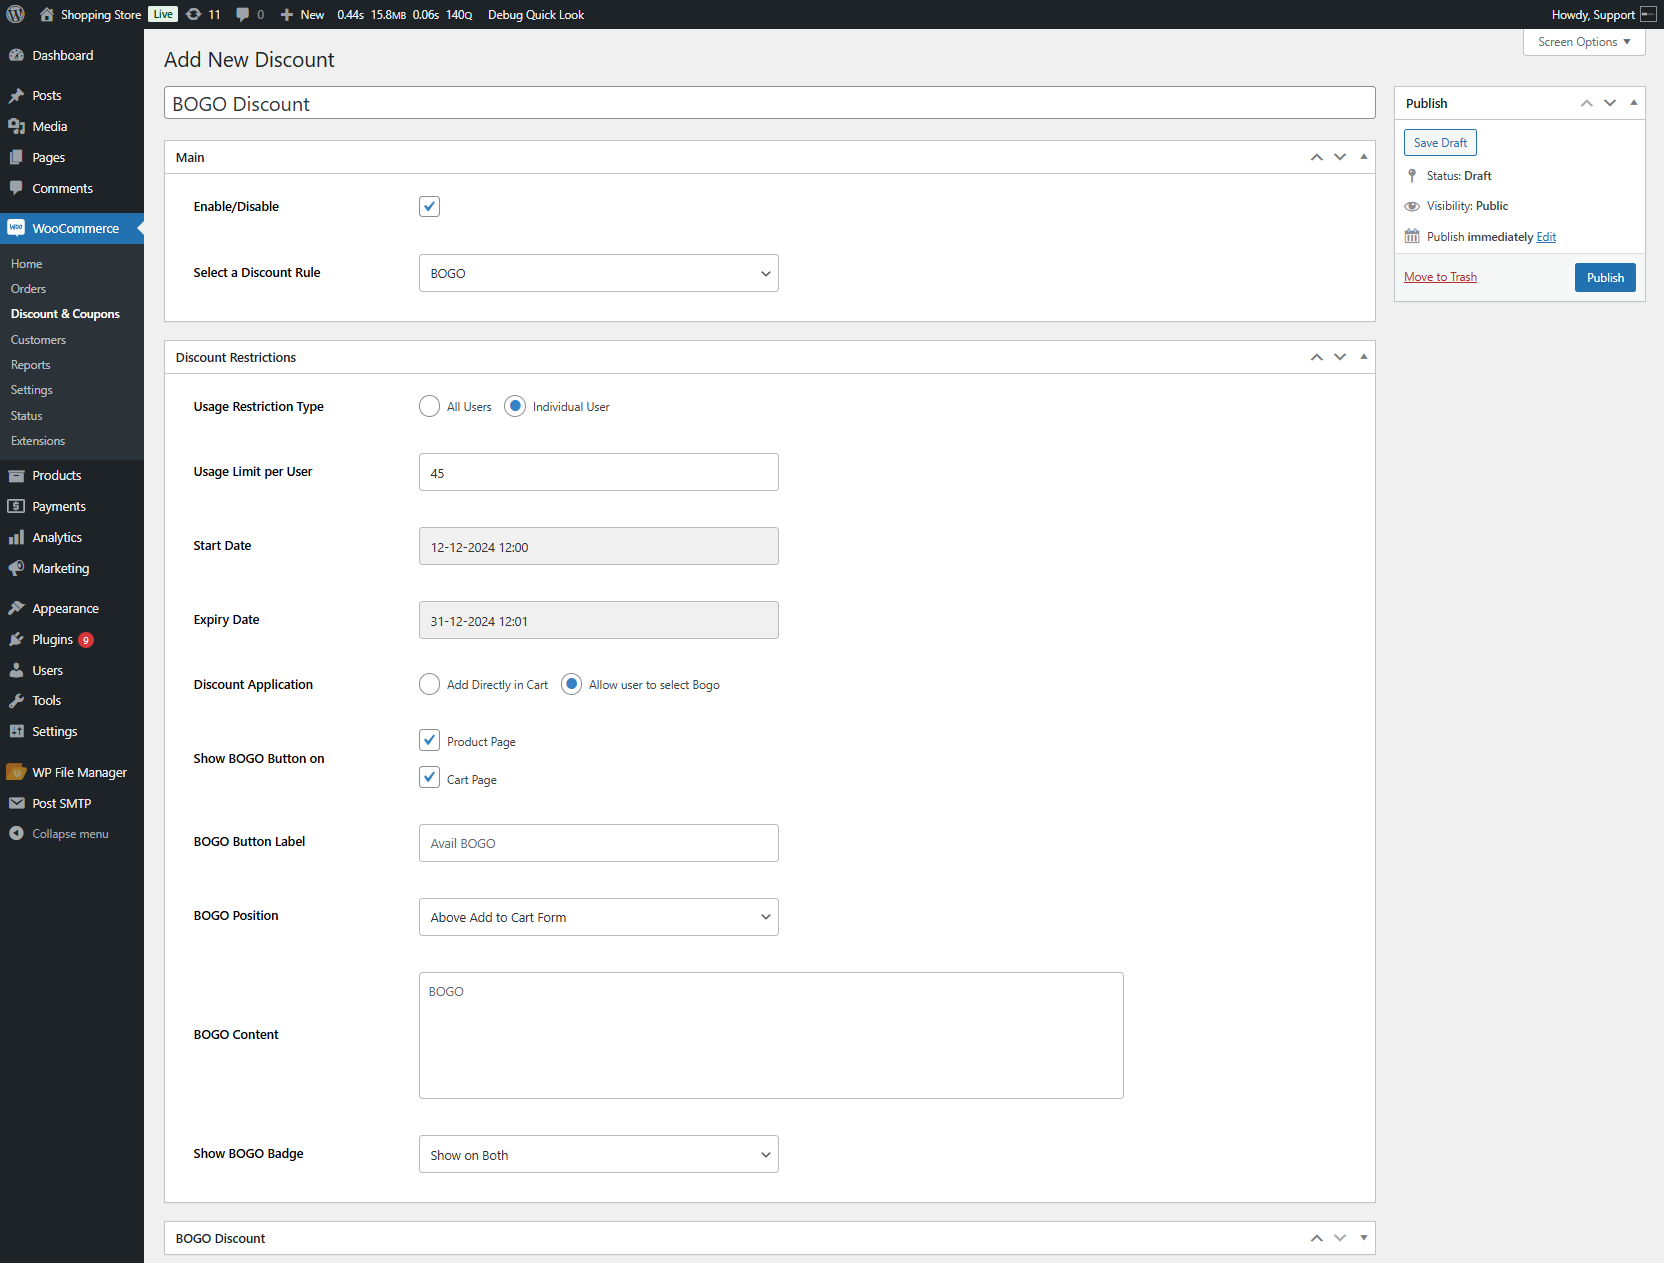The width and height of the screenshot is (1664, 1263).
Task: Click the Usage Limit per User field
Action: pyautogui.click(x=598, y=472)
